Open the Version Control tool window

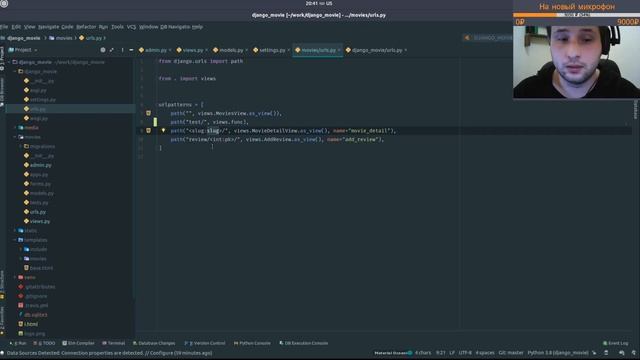pos(204,343)
